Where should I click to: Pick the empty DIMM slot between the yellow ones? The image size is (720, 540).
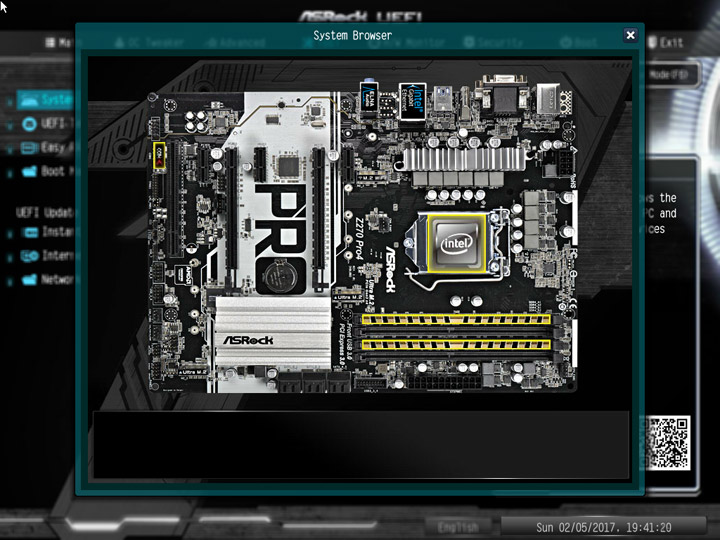456,332
